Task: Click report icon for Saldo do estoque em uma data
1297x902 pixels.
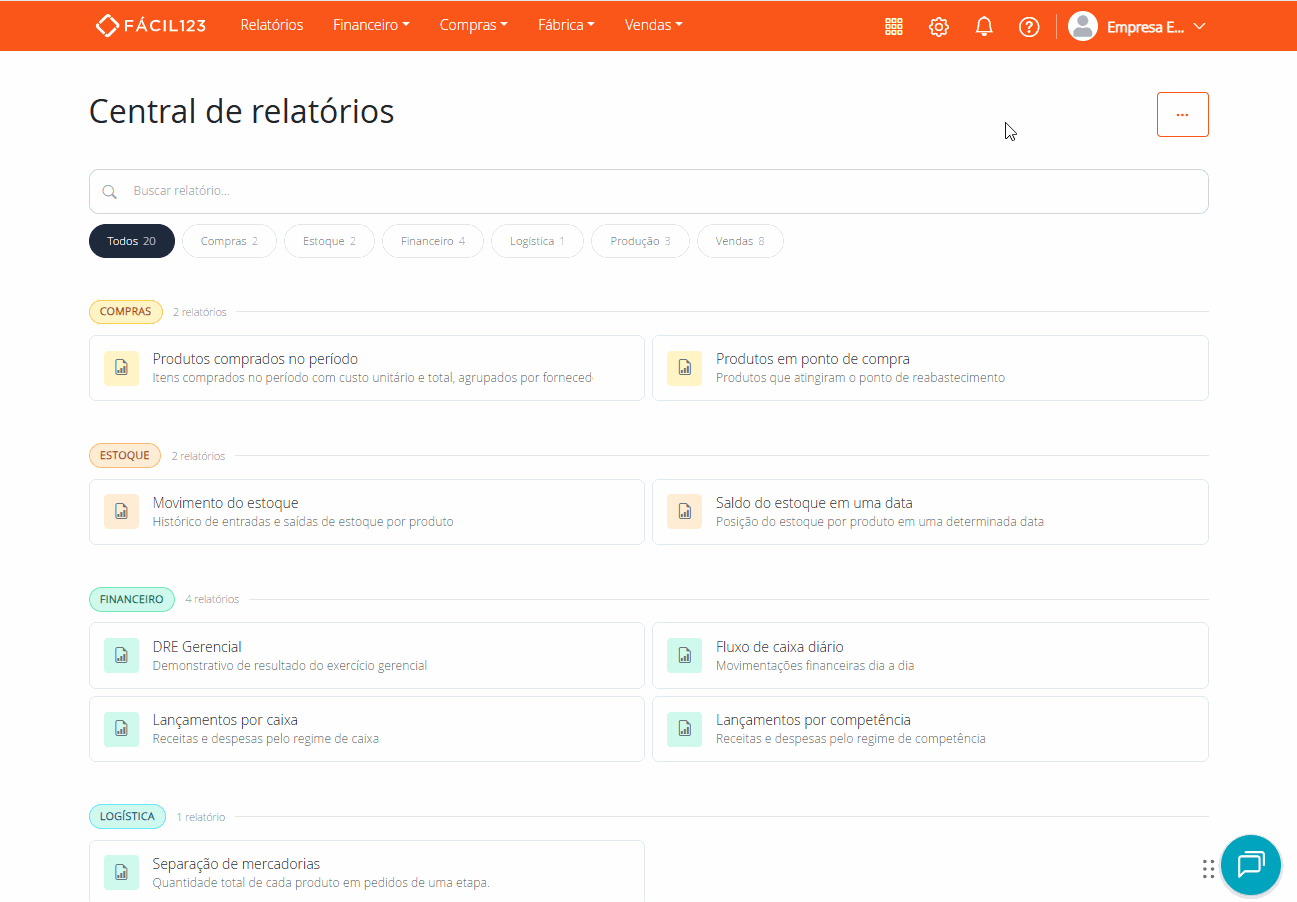Action: 685,512
